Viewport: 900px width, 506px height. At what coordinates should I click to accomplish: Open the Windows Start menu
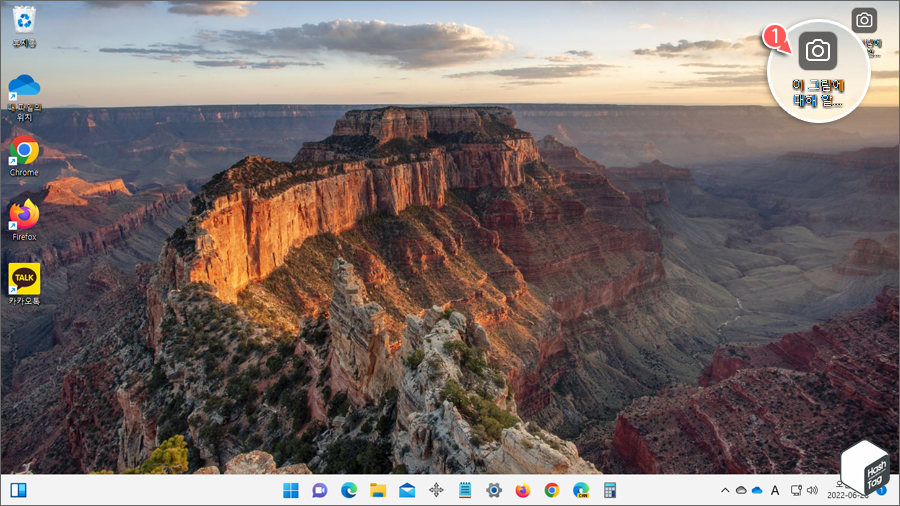pyautogui.click(x=291, y=490)
